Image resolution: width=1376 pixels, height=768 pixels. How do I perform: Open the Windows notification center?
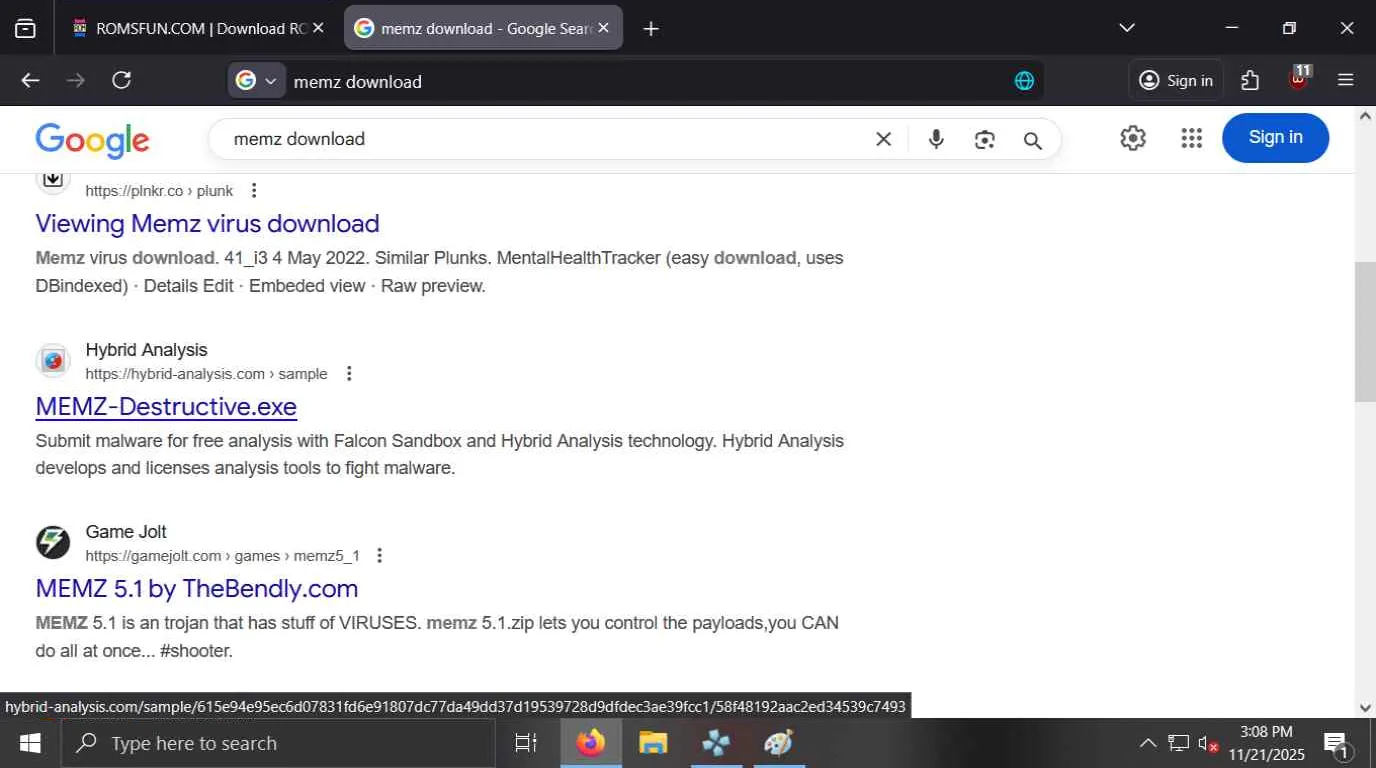(1337, 743)
